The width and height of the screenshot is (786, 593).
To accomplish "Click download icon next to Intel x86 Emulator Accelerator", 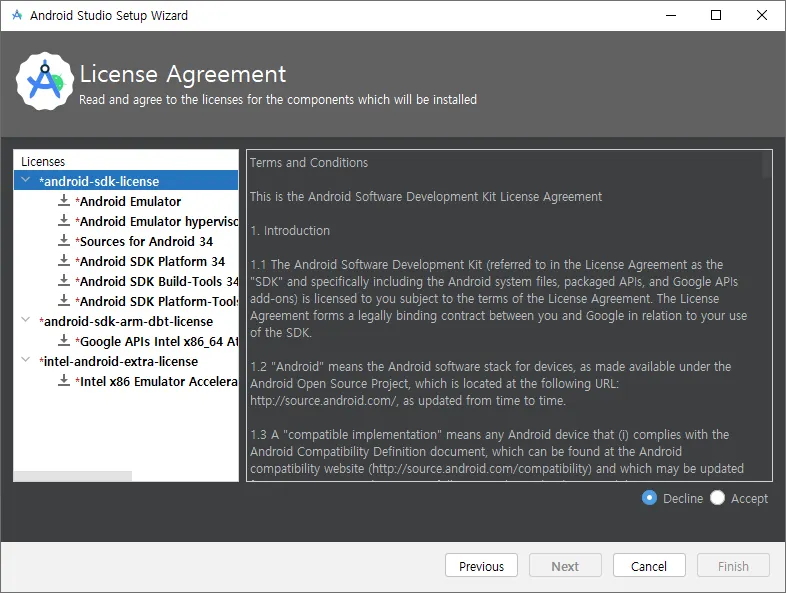I will pyautogui.click(x=64, y=381).
